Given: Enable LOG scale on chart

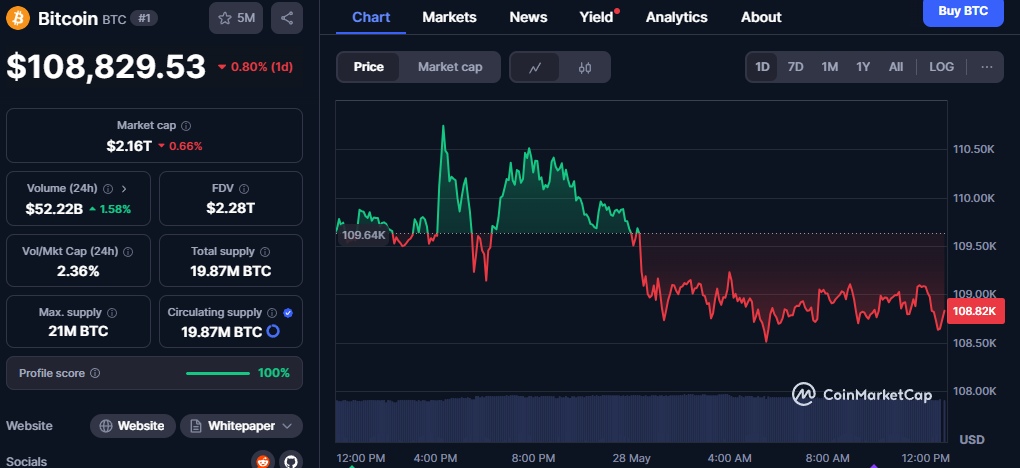Looking at the screenshot, I should coord(941,67).
